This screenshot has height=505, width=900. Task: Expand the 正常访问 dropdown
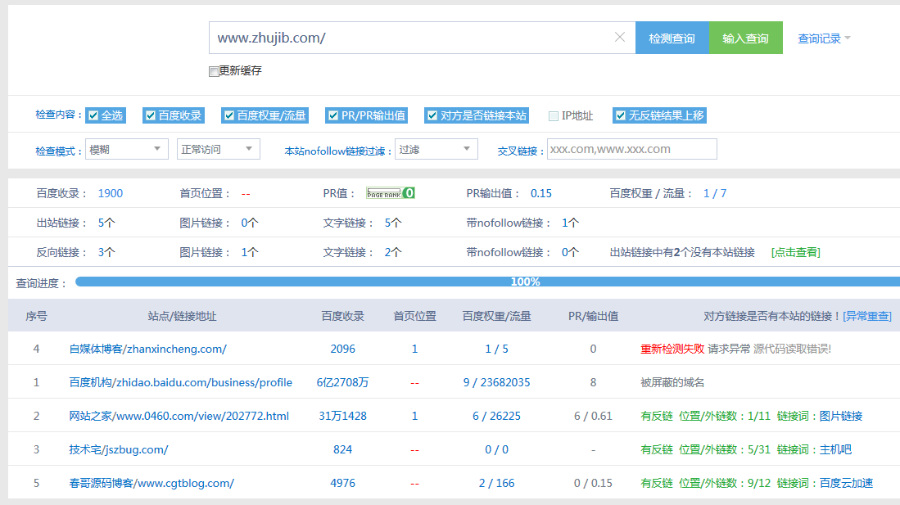tap(217, 149)
